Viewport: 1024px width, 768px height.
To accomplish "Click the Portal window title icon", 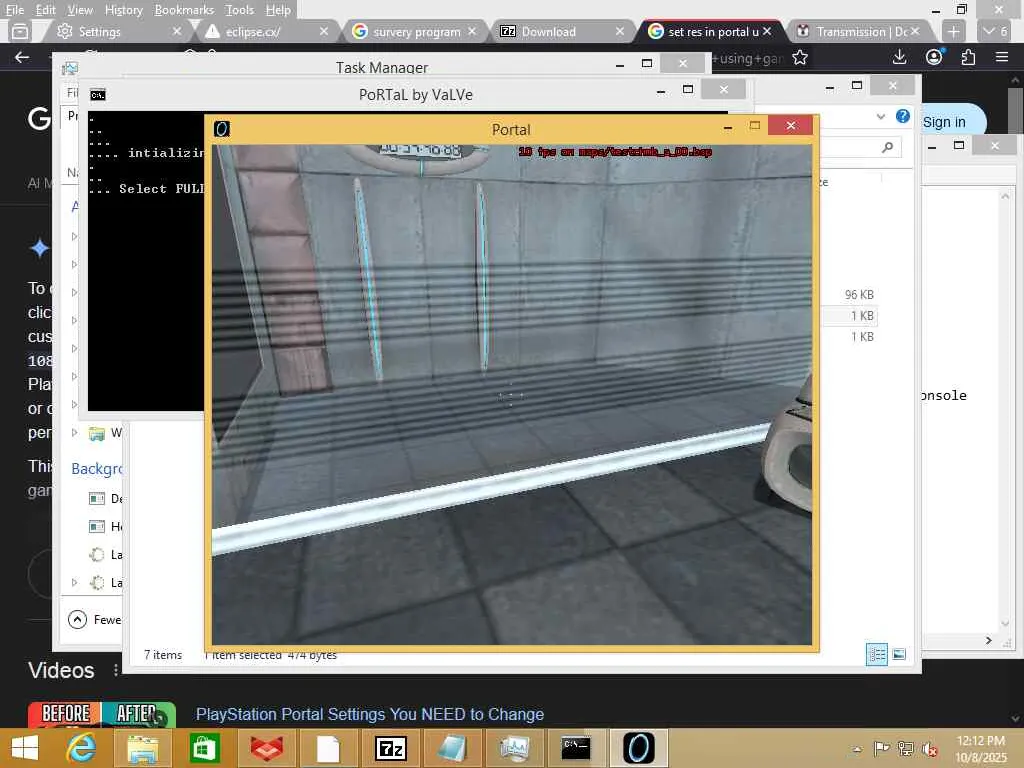I will [x=221, y=129].
